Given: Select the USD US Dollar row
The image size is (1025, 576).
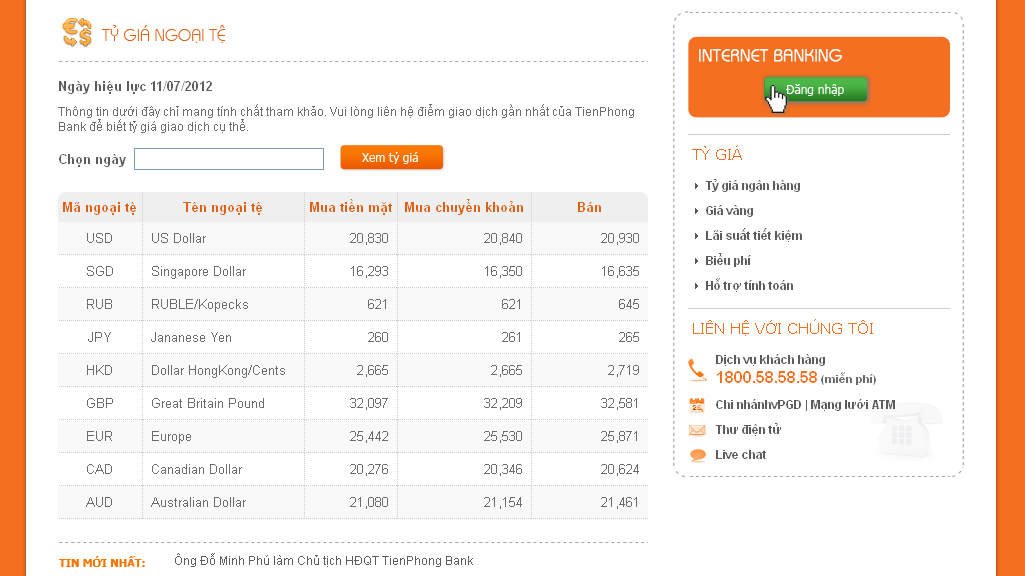Looking at the screenshot, I should [x=352, y=239].
